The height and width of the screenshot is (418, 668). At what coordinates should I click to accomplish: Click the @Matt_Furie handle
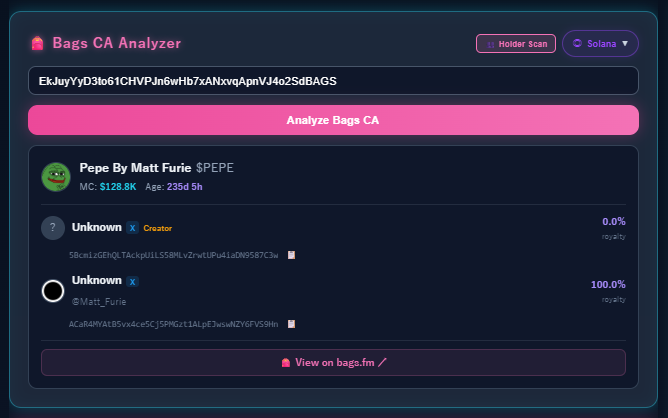[x=99, y=302]
